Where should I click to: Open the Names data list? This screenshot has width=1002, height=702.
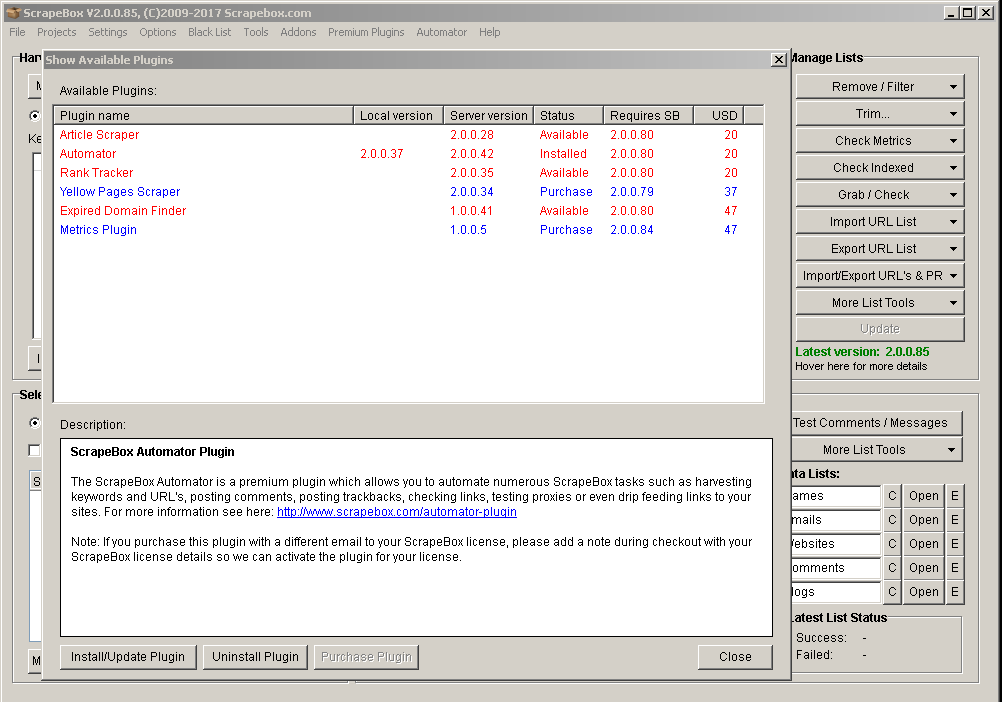[x=923, y=496]
